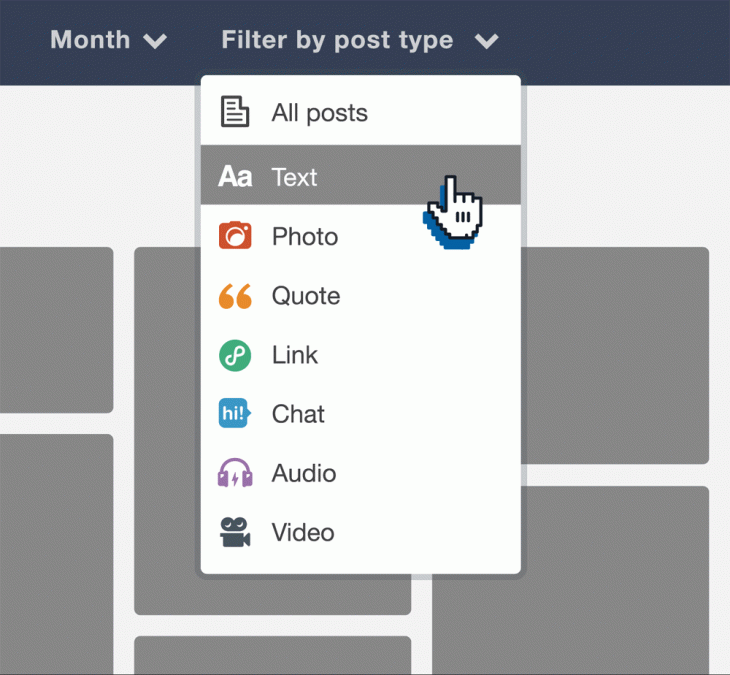Screen dimensions: 730x675
Task: Open the gray post thumbnail at top right
Action: [615, 355]
